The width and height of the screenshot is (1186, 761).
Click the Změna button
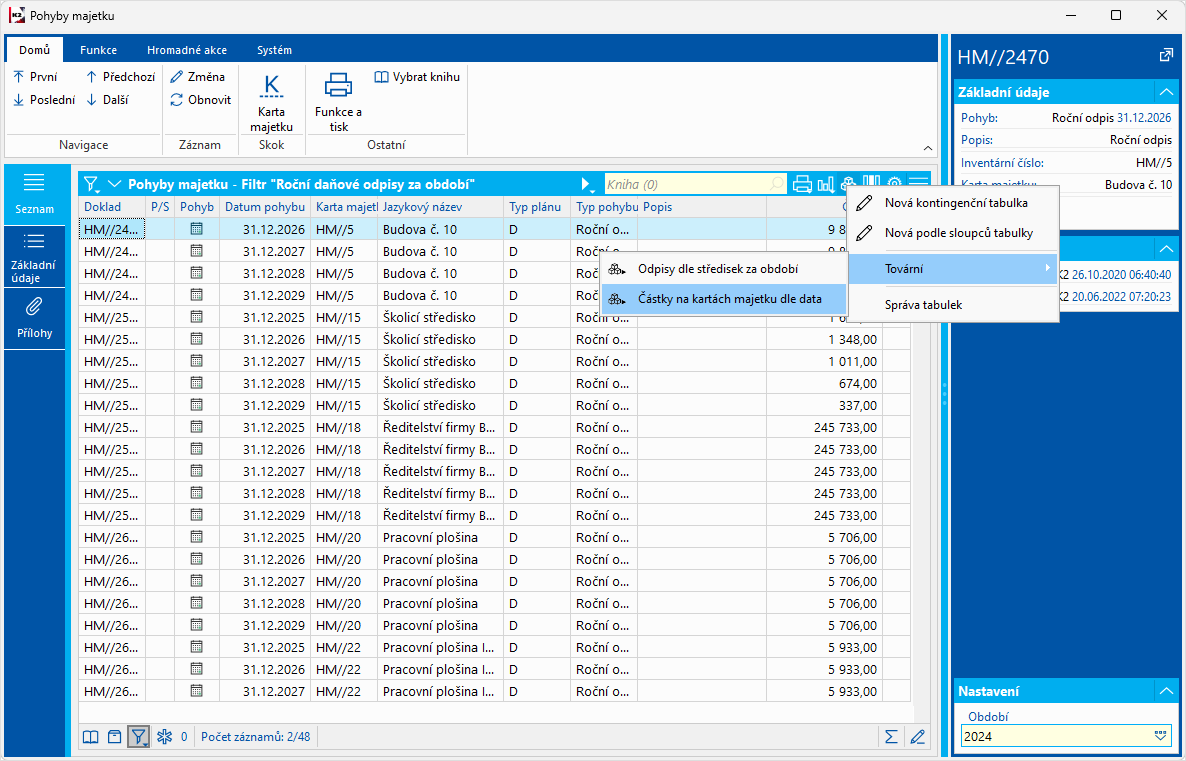tap(198, 76)
